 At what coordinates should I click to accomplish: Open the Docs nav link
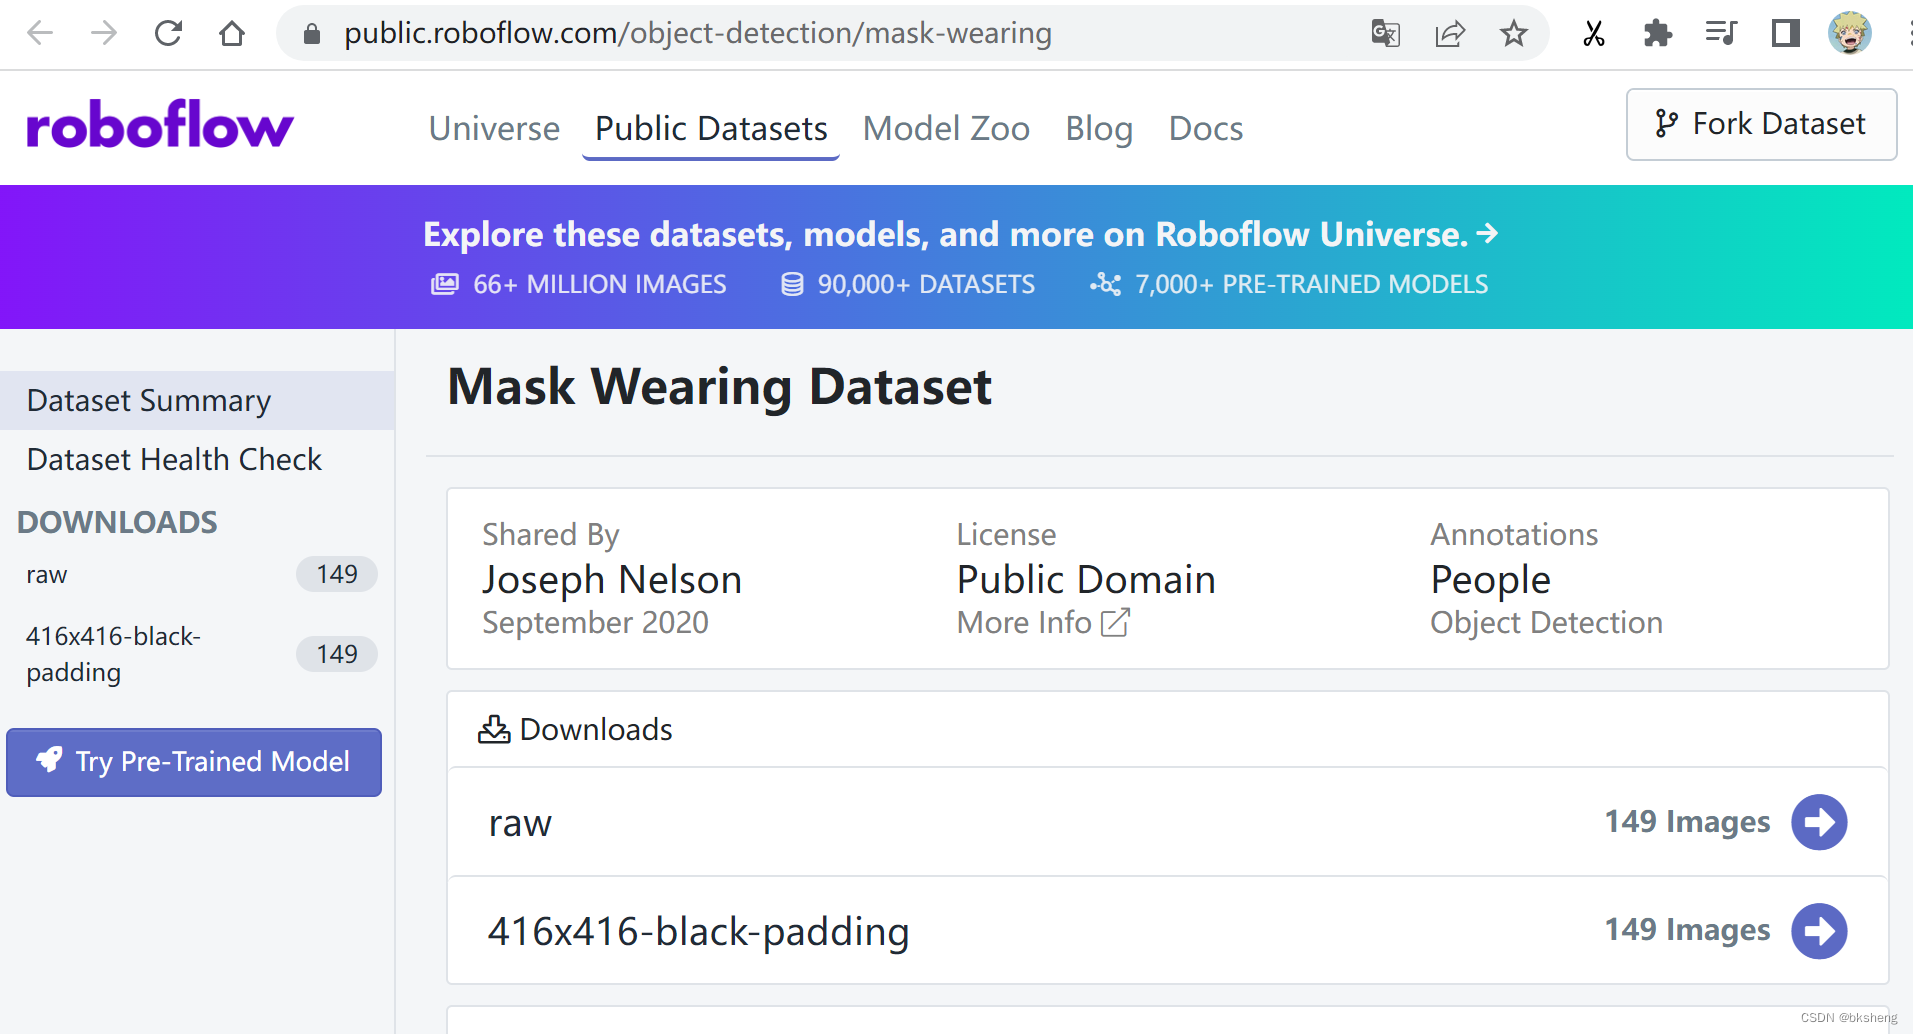tap(1206, 128)
